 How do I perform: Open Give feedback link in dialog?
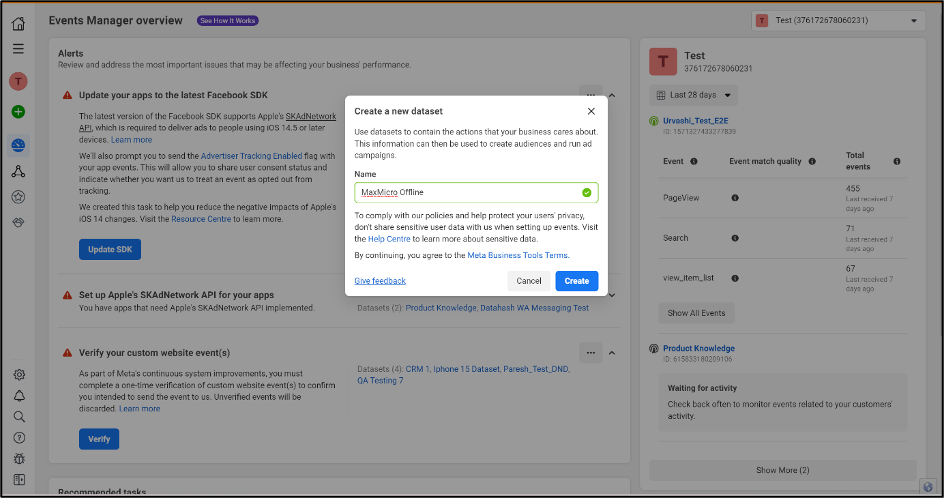point(380,281)
